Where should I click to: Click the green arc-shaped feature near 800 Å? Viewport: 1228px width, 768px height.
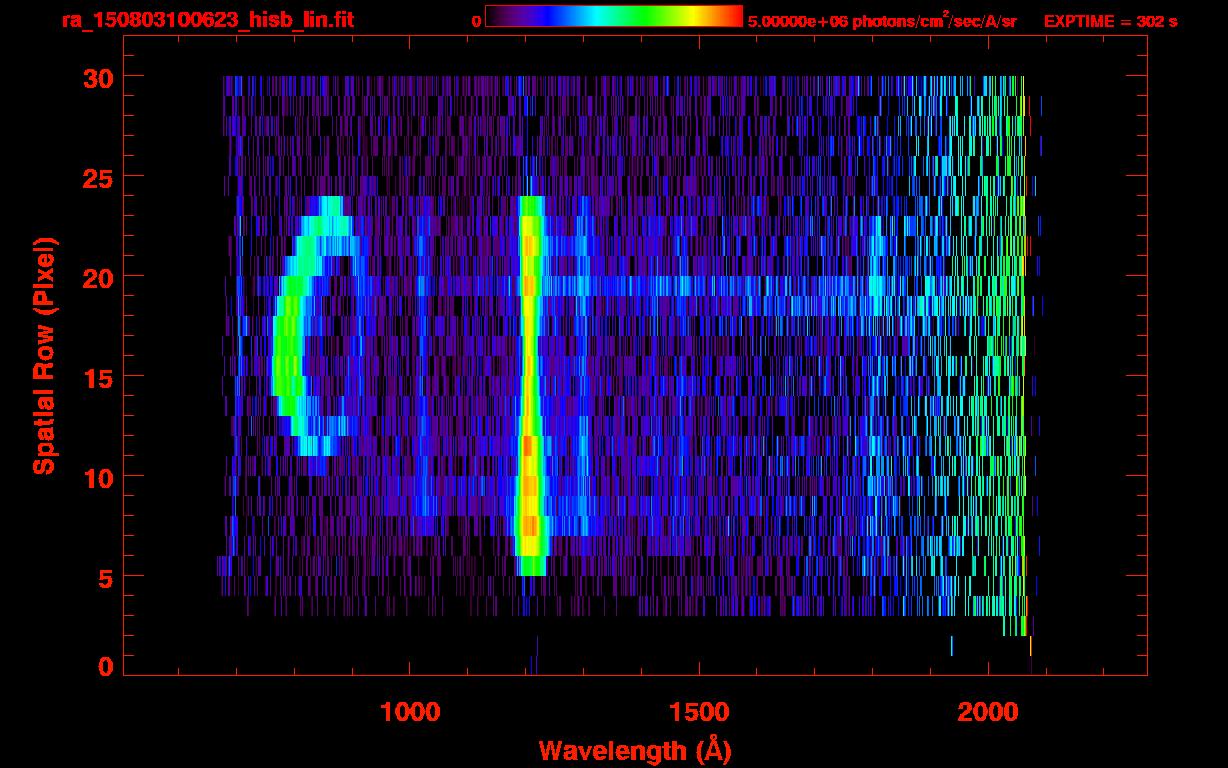310,326
